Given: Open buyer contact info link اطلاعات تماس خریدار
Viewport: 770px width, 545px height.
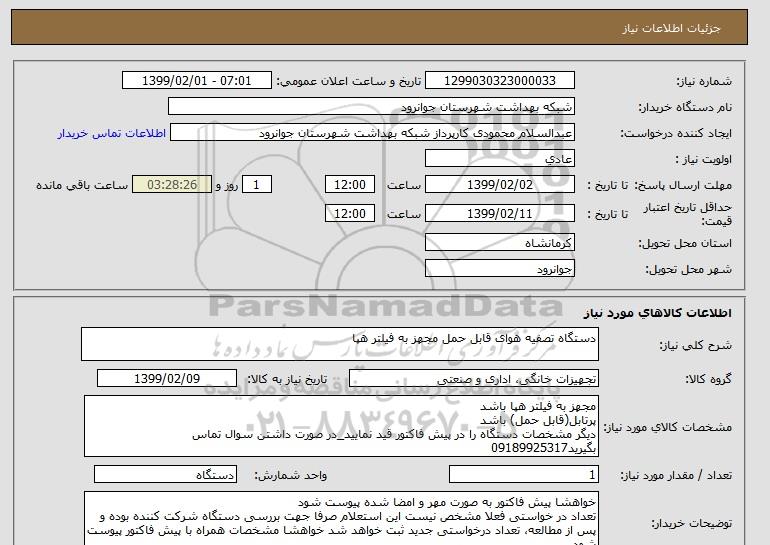Looking at the screenshot, I should 111,133.
